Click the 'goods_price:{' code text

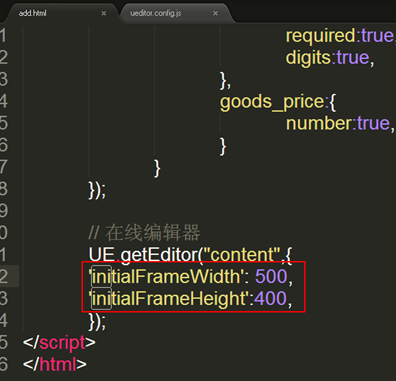[x=278, y=102]
